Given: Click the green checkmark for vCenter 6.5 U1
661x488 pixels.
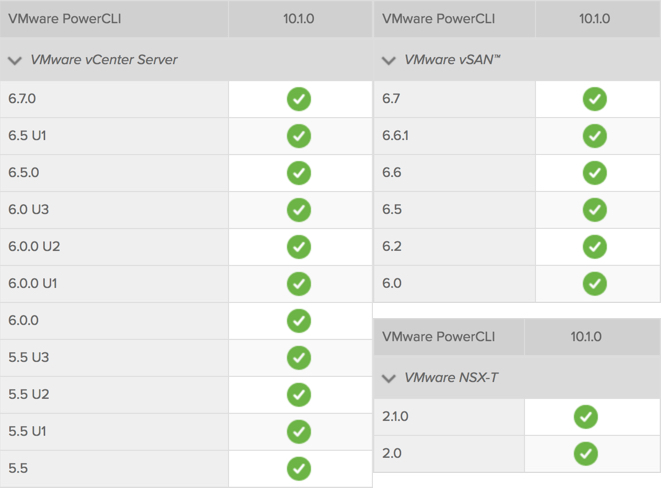Looking at the screenshot, I should pyautogui.click(x=299, y=136).
